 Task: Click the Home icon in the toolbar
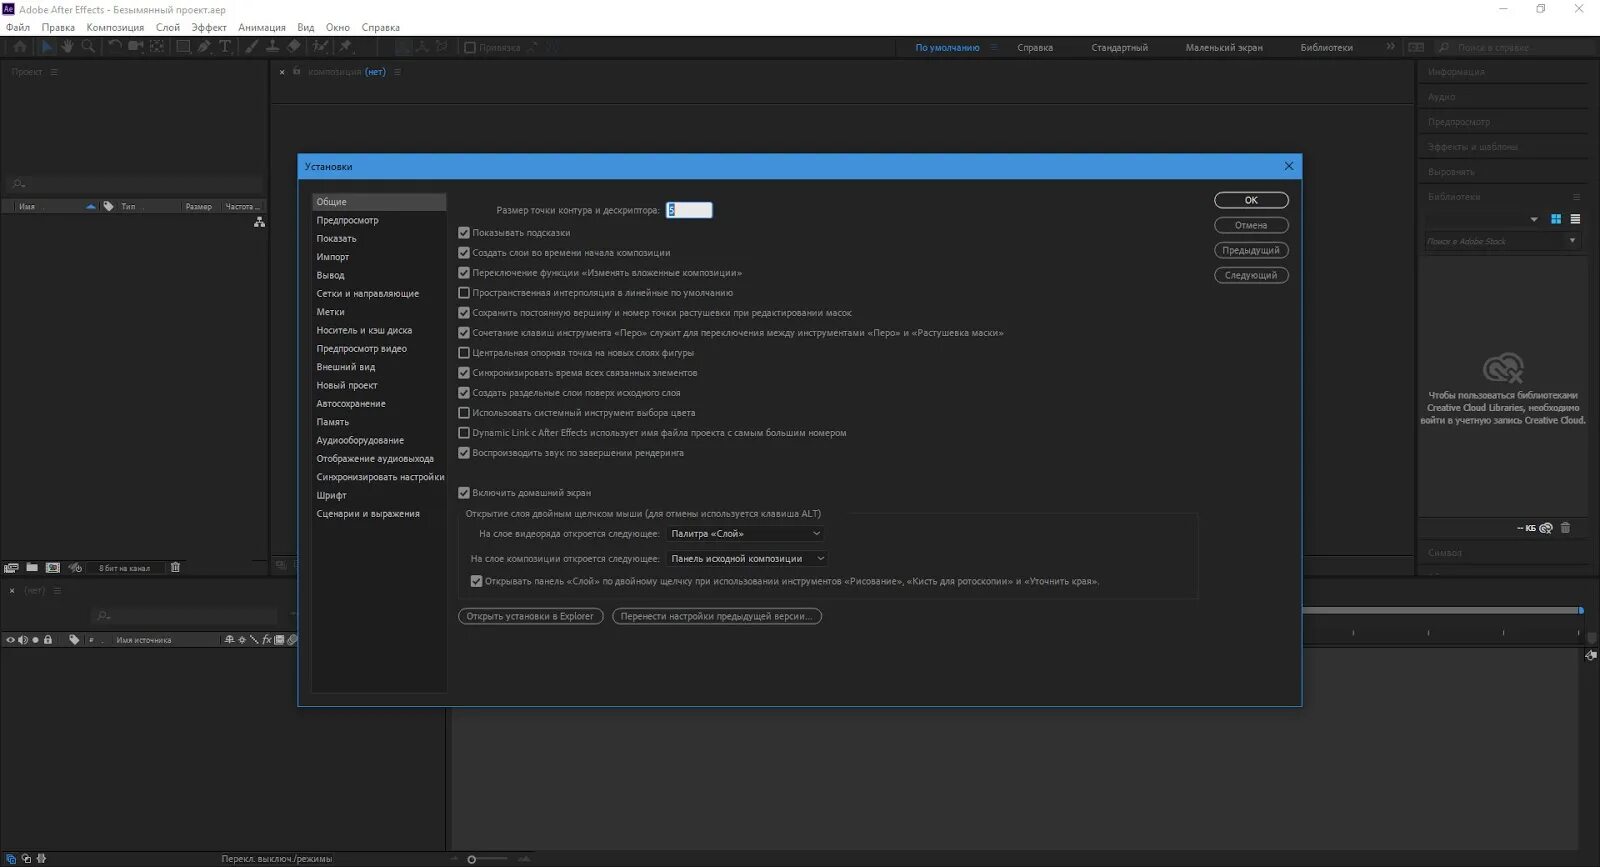[20, 47]
